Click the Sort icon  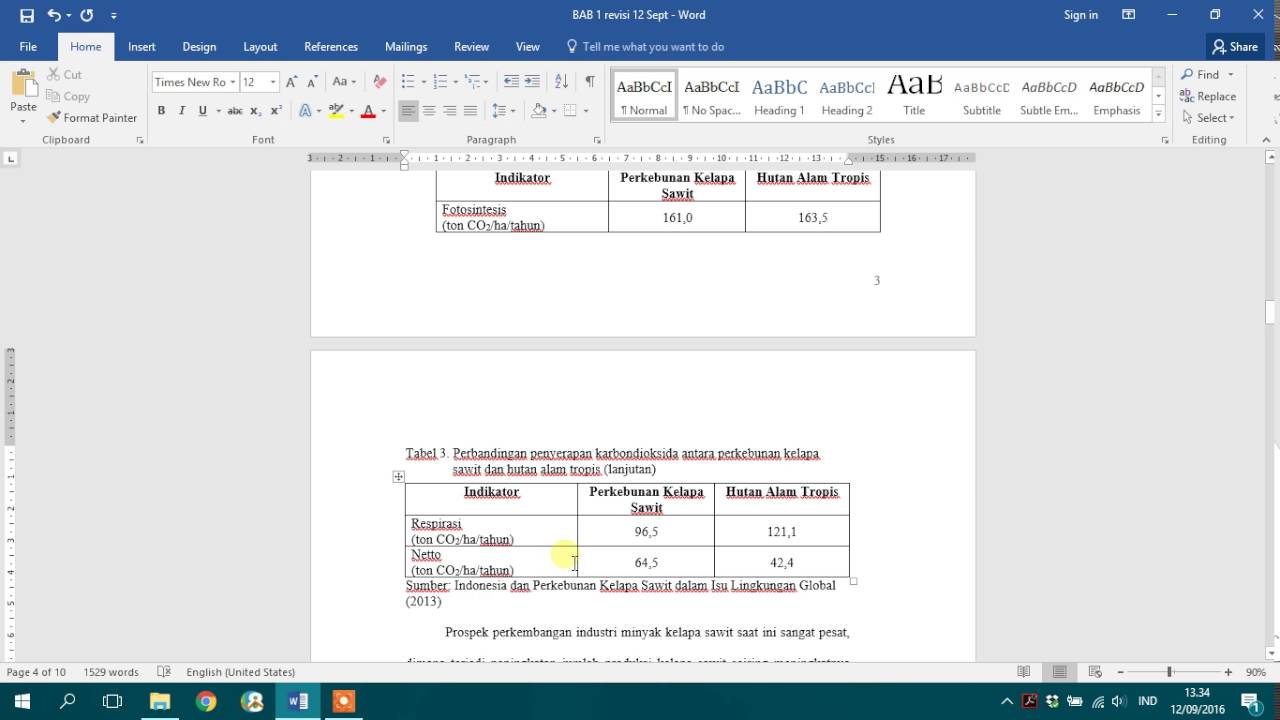[x=561, y=82]
